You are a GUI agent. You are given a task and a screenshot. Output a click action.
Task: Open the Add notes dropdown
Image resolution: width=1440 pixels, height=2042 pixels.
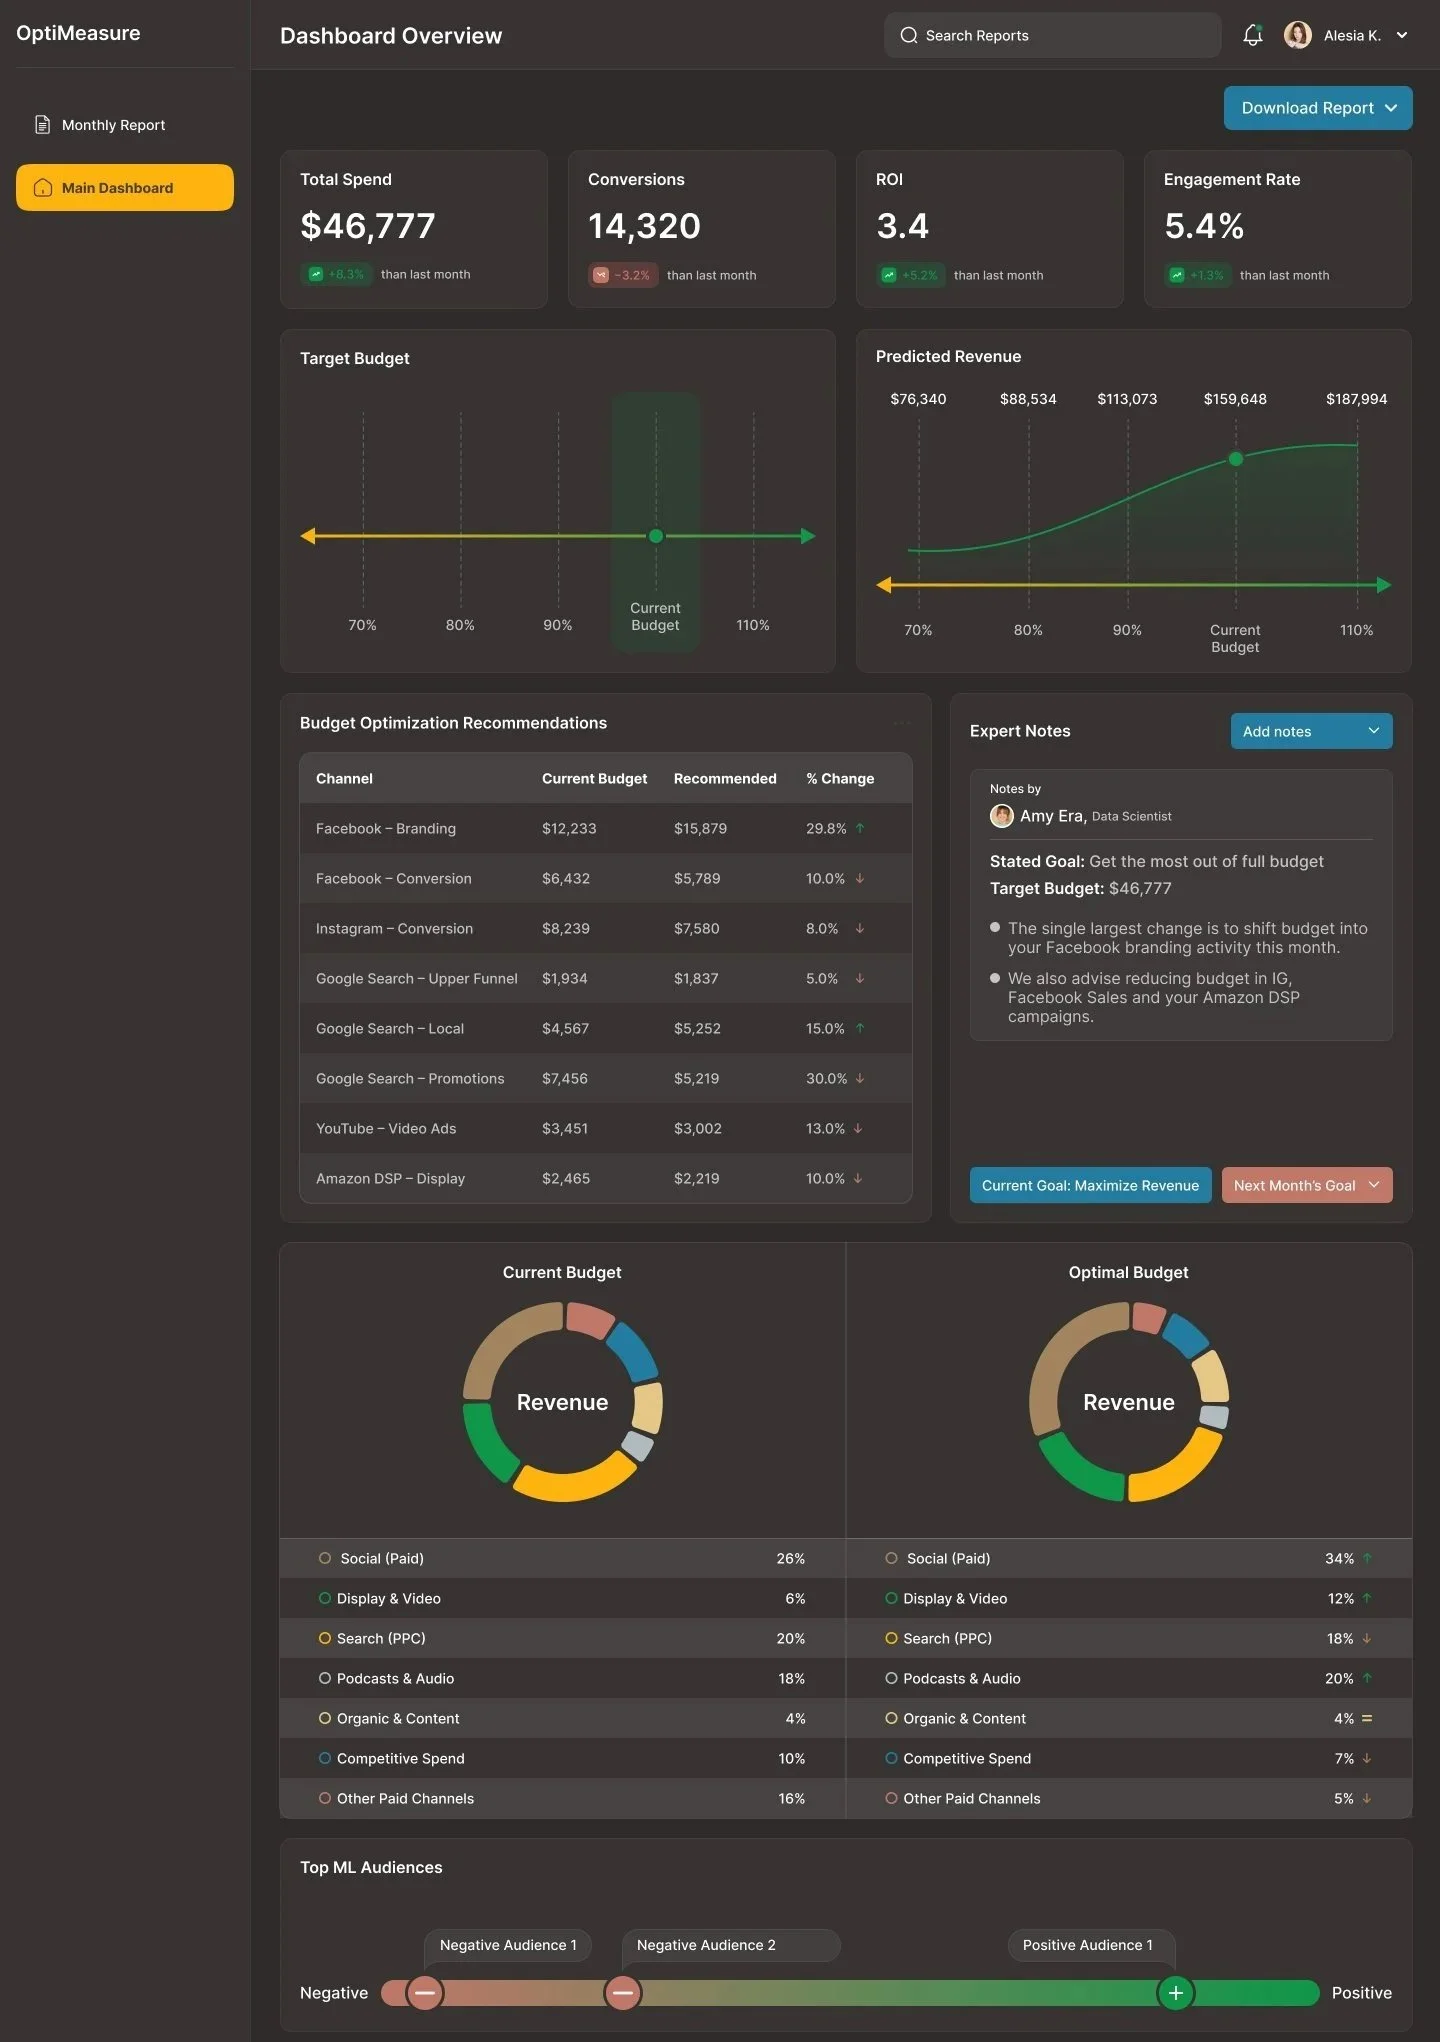pyautogui.click(x=1311, y=731)
